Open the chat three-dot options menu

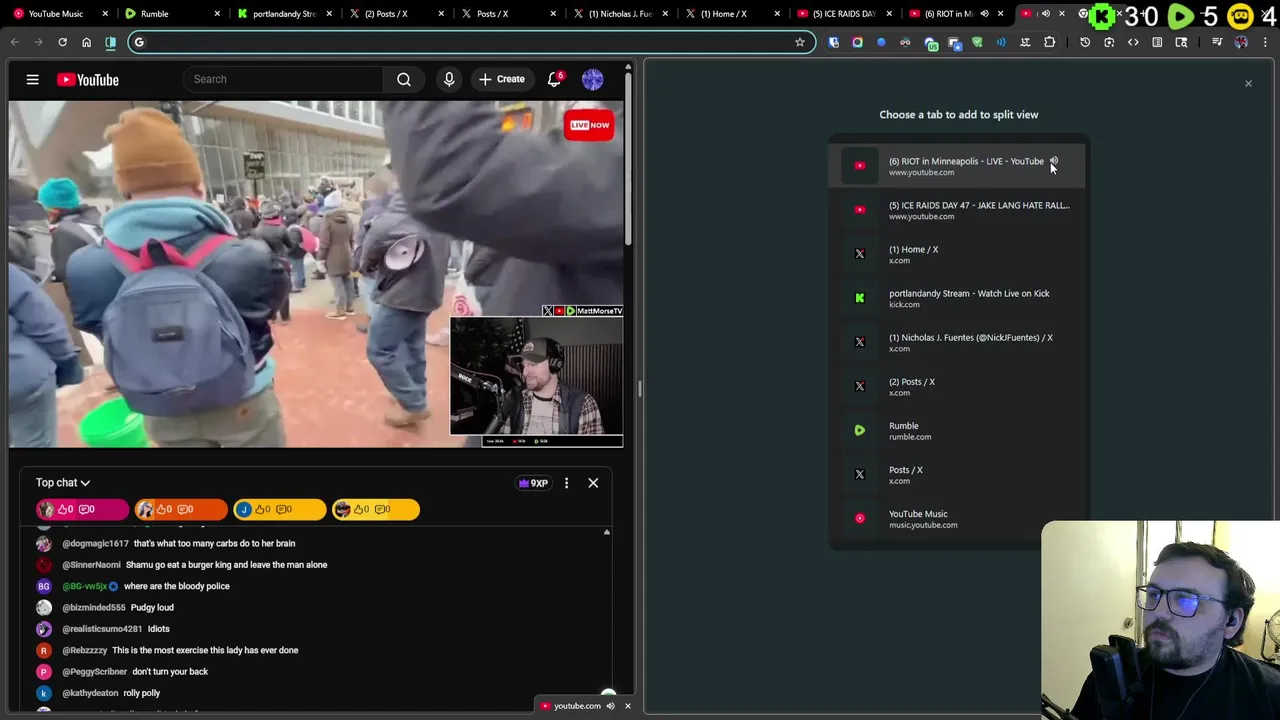click(x=566, y=483)
